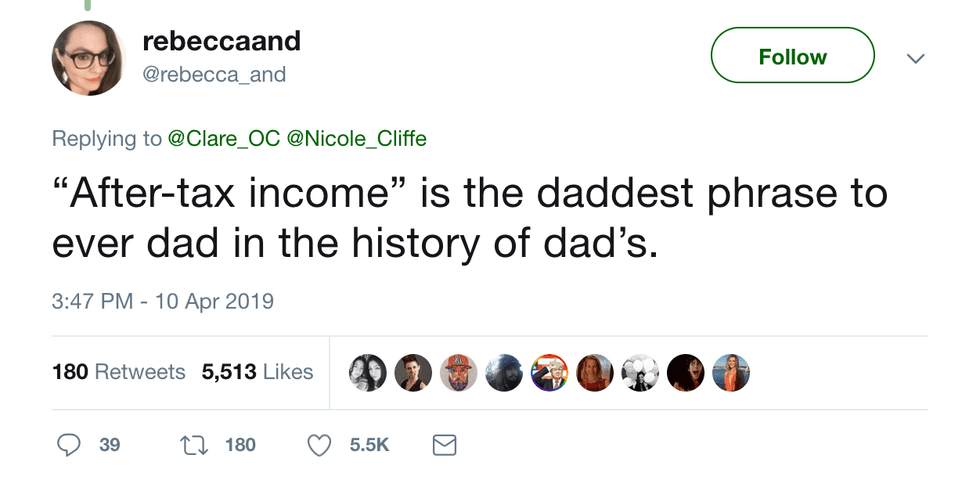Click the liker avatar with white balloons
Image resolution: width=980 pixels, height=503 pixels.
(x=640, y=372)
